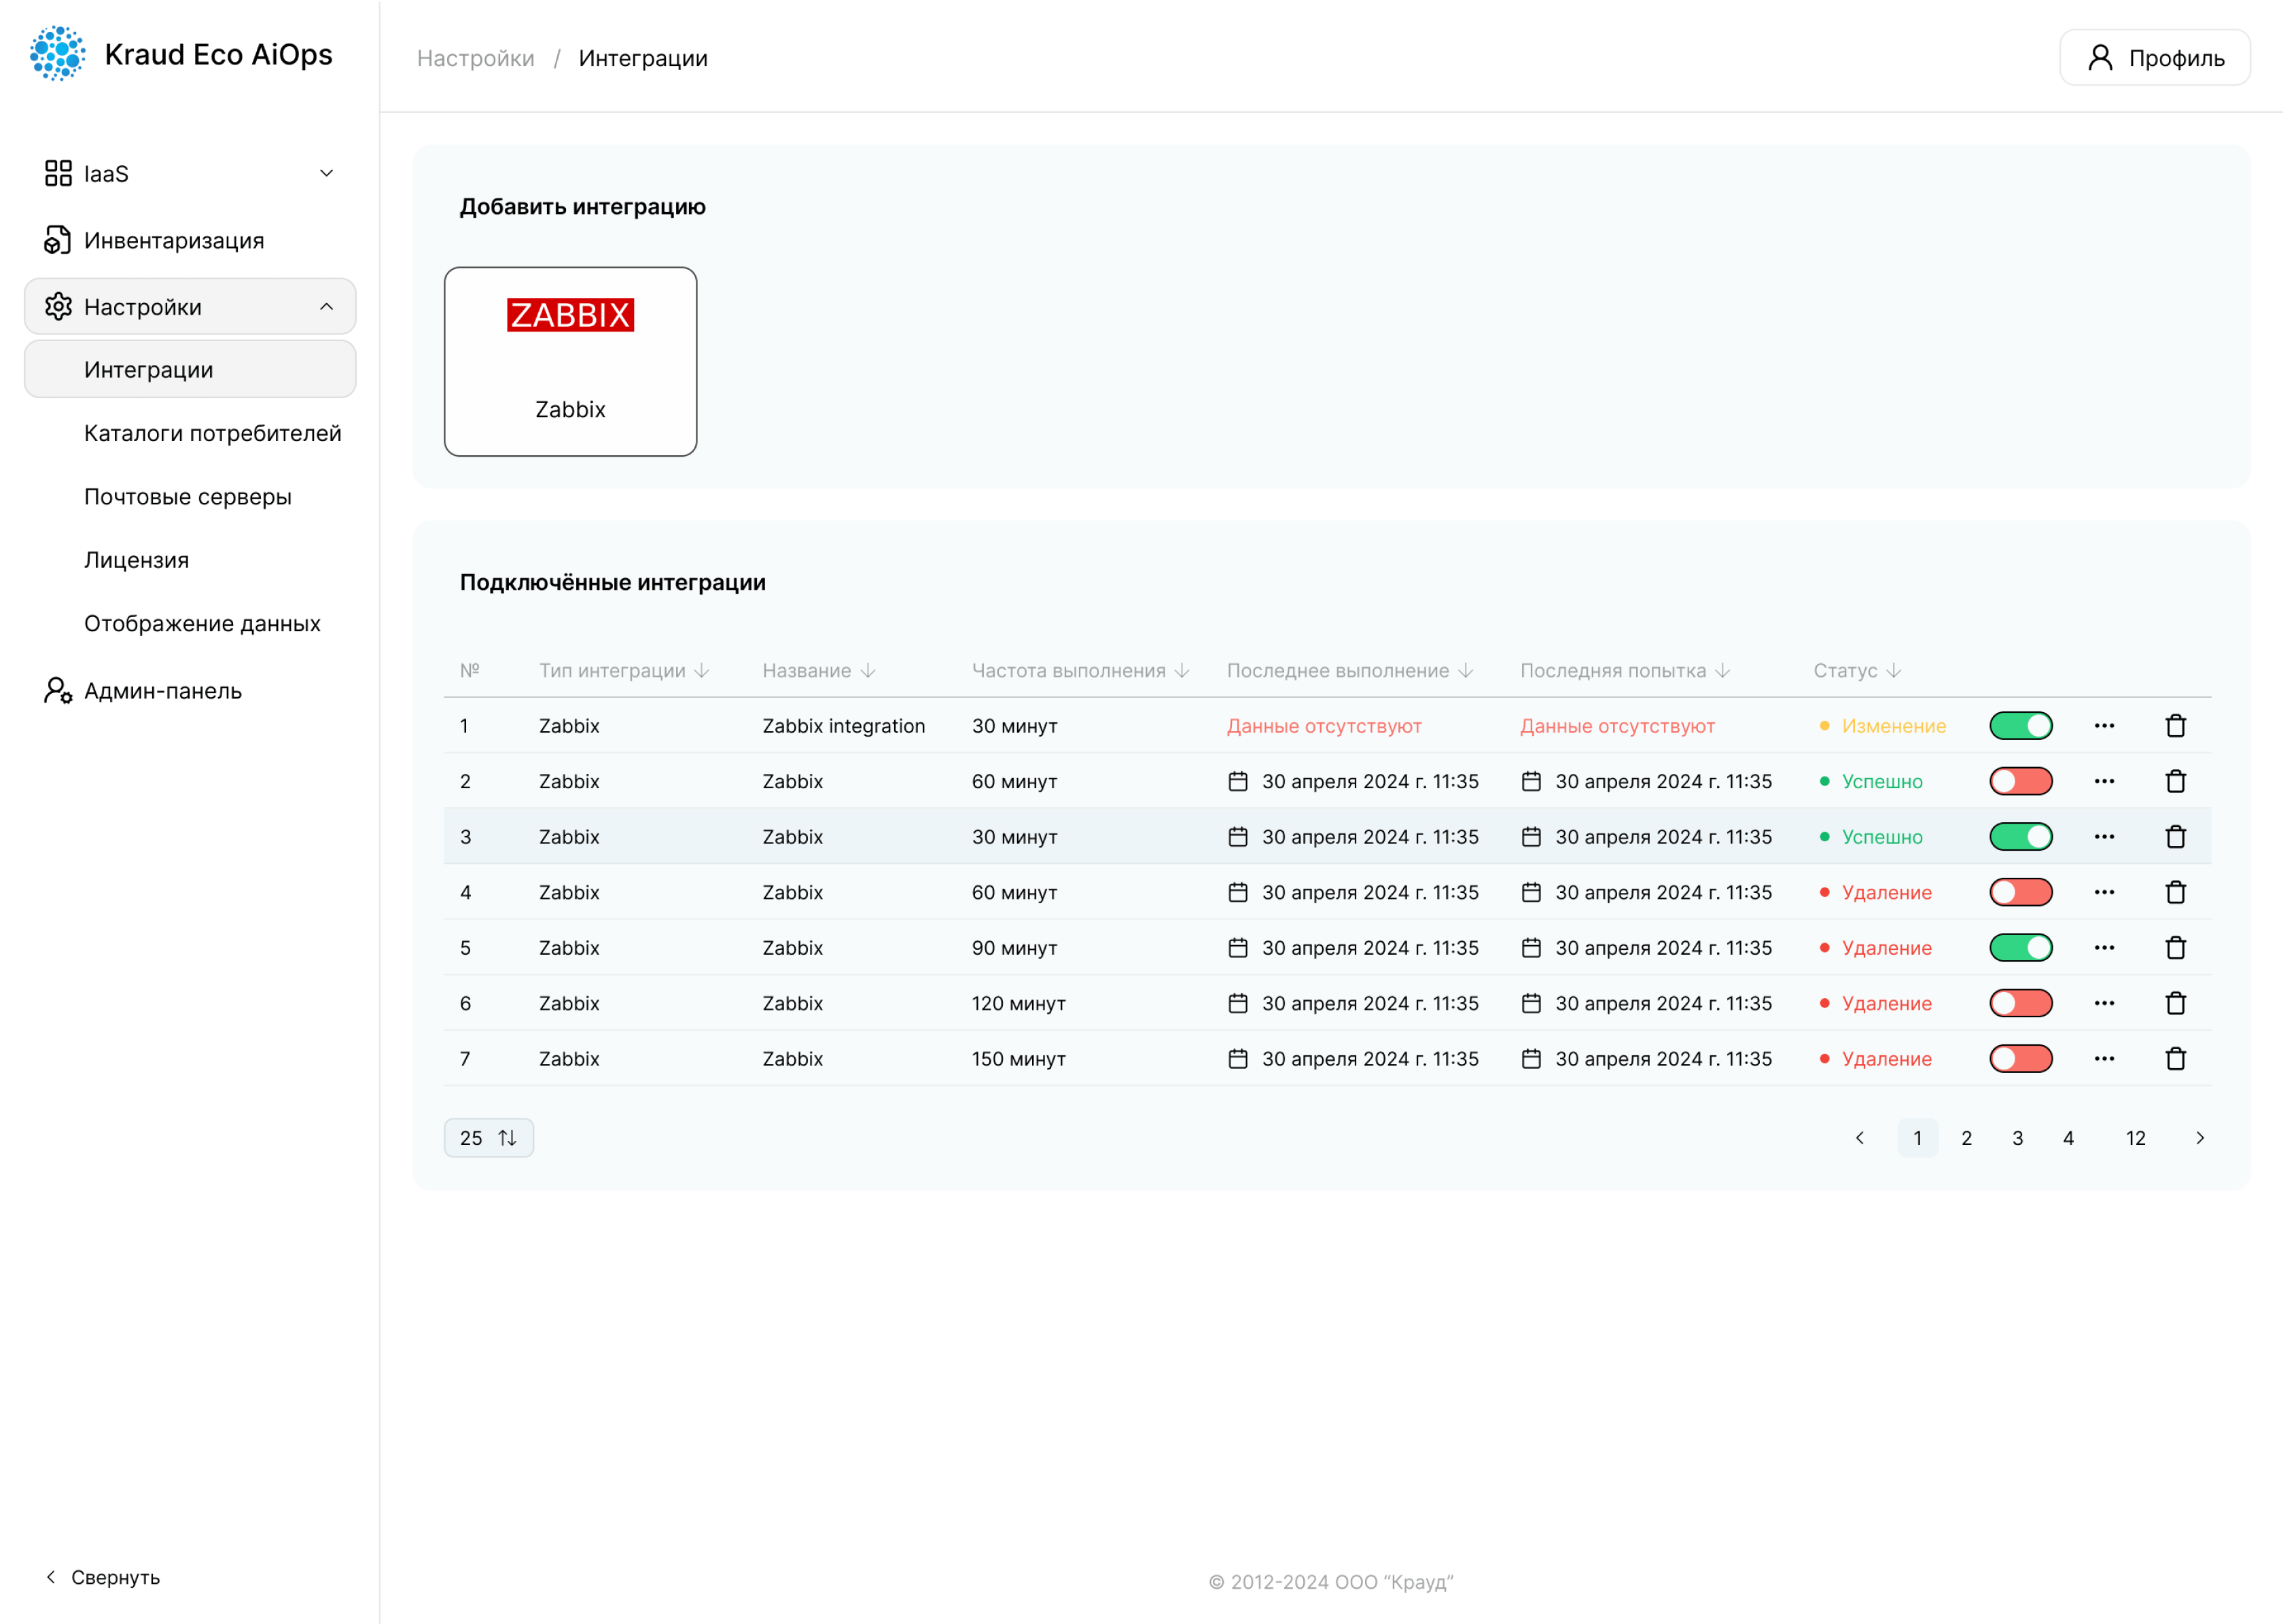Open the 25 rows-per-page dropdown
The width and height of the screenshot is (2283, 1624).
pos(488,1138)
